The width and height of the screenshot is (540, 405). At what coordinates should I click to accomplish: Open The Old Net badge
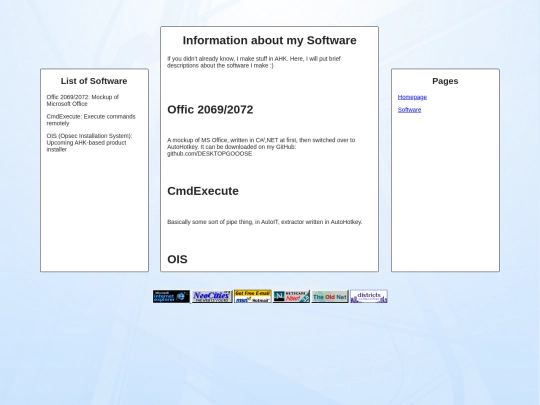tap(330, 297)
